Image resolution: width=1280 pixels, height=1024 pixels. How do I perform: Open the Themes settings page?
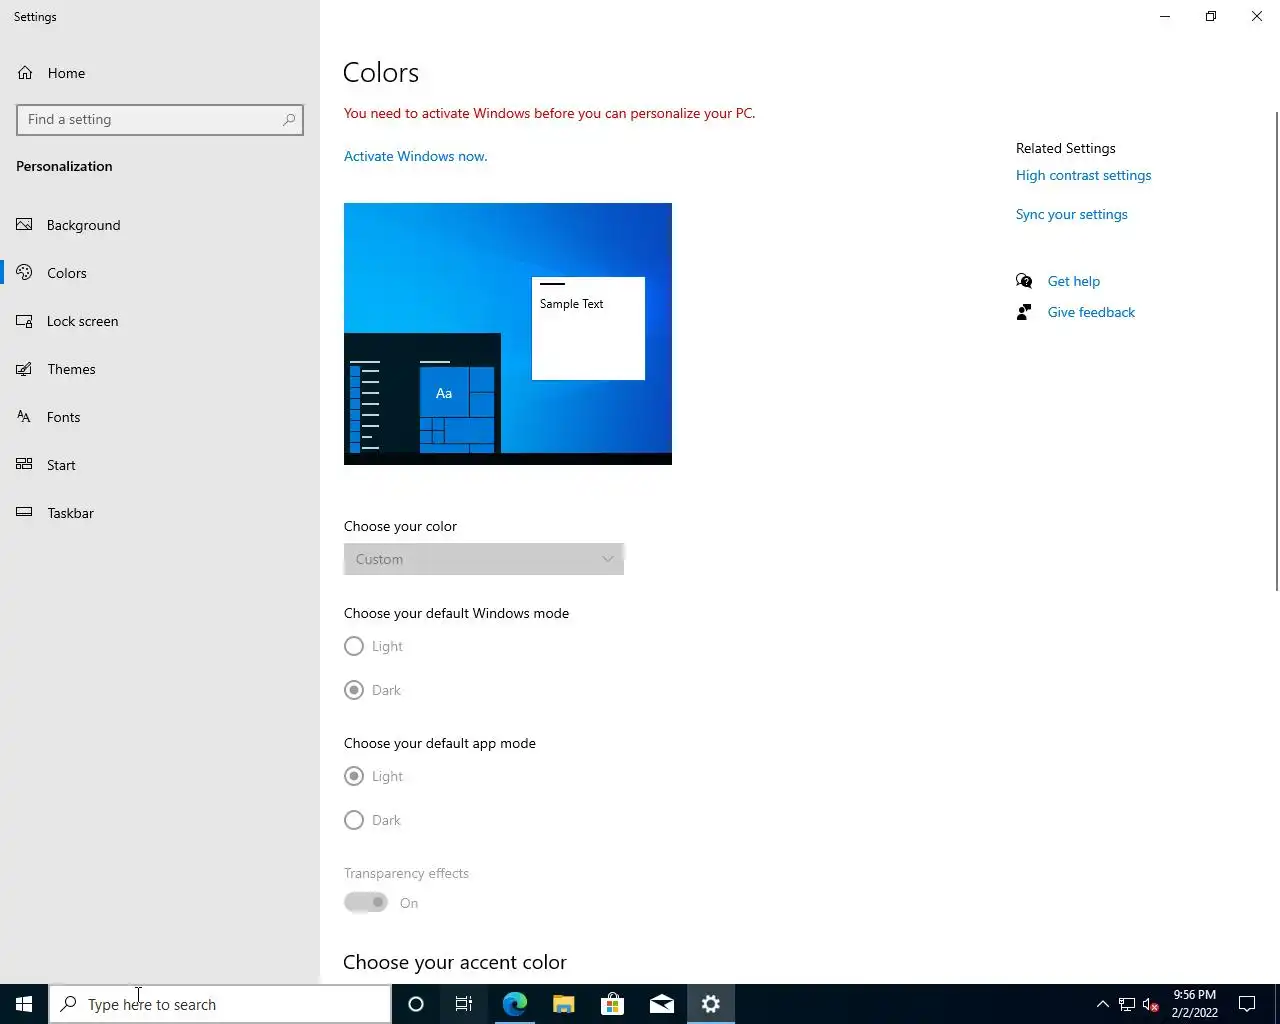tap(160, 369)
